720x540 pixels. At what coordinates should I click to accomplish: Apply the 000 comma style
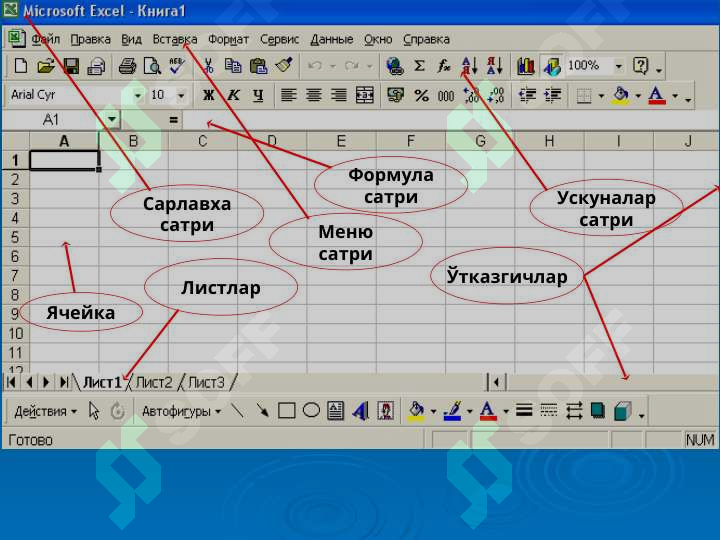(x=446, y=96)
